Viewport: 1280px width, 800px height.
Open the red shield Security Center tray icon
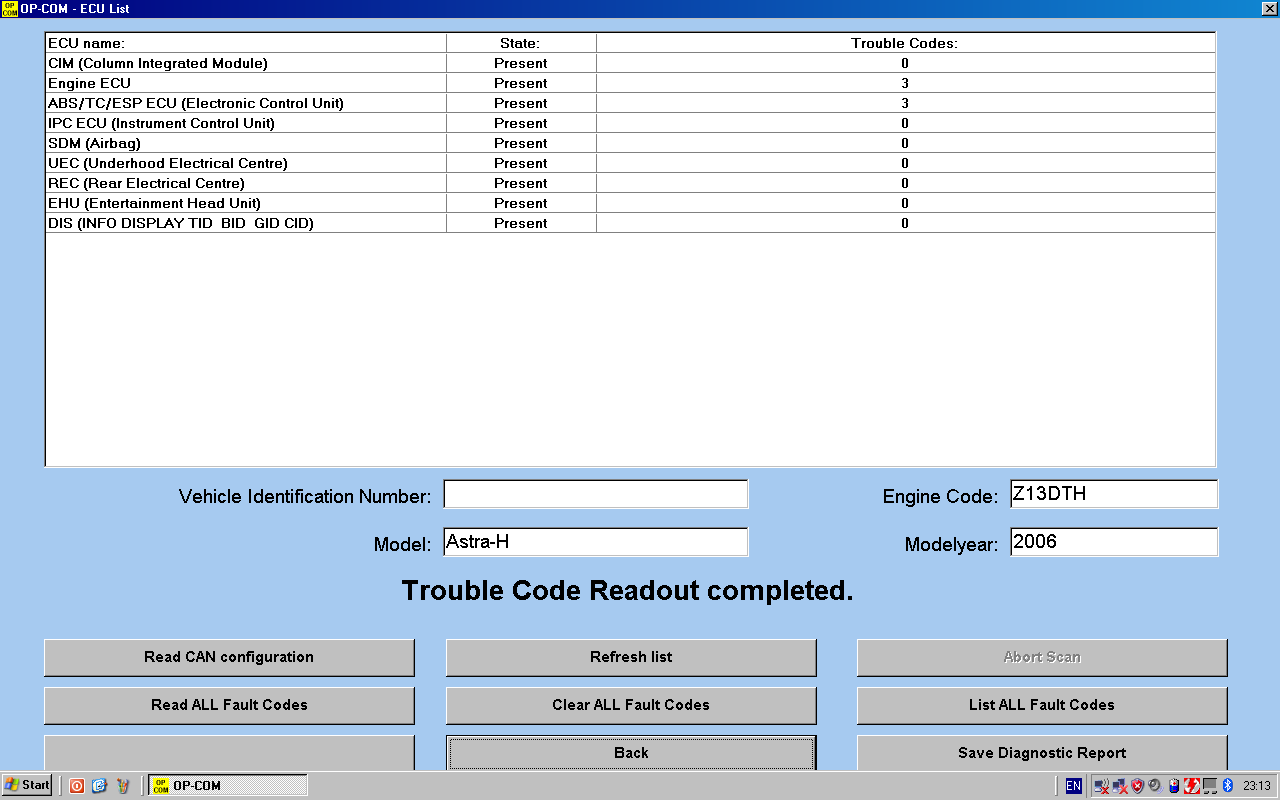[x=1138, y=786]
